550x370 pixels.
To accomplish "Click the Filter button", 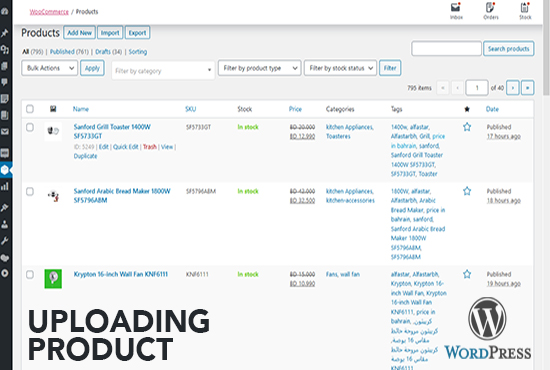I will point(390,68).
